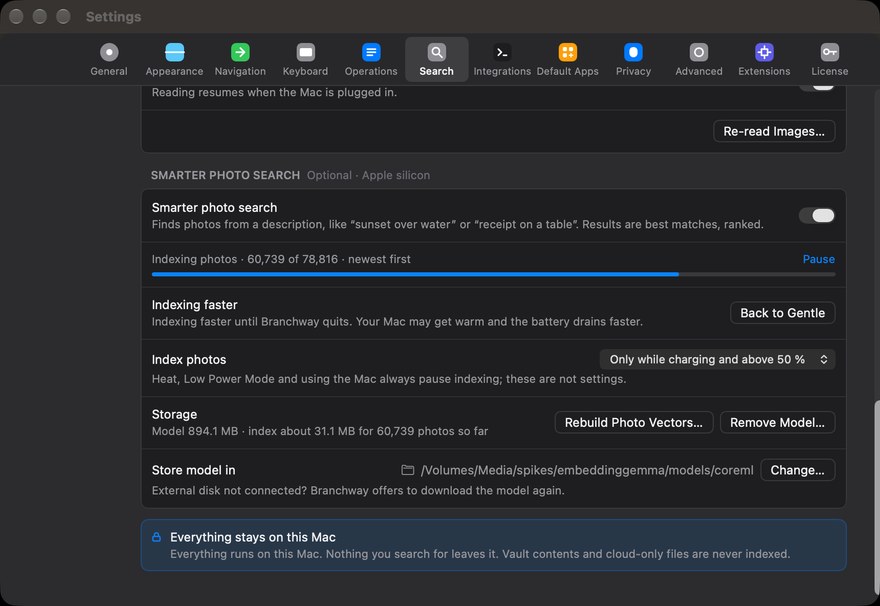Viewport: 880px width, 606px height.
Task: Click 'Store model in' label
Action: (x=193, y=470)
